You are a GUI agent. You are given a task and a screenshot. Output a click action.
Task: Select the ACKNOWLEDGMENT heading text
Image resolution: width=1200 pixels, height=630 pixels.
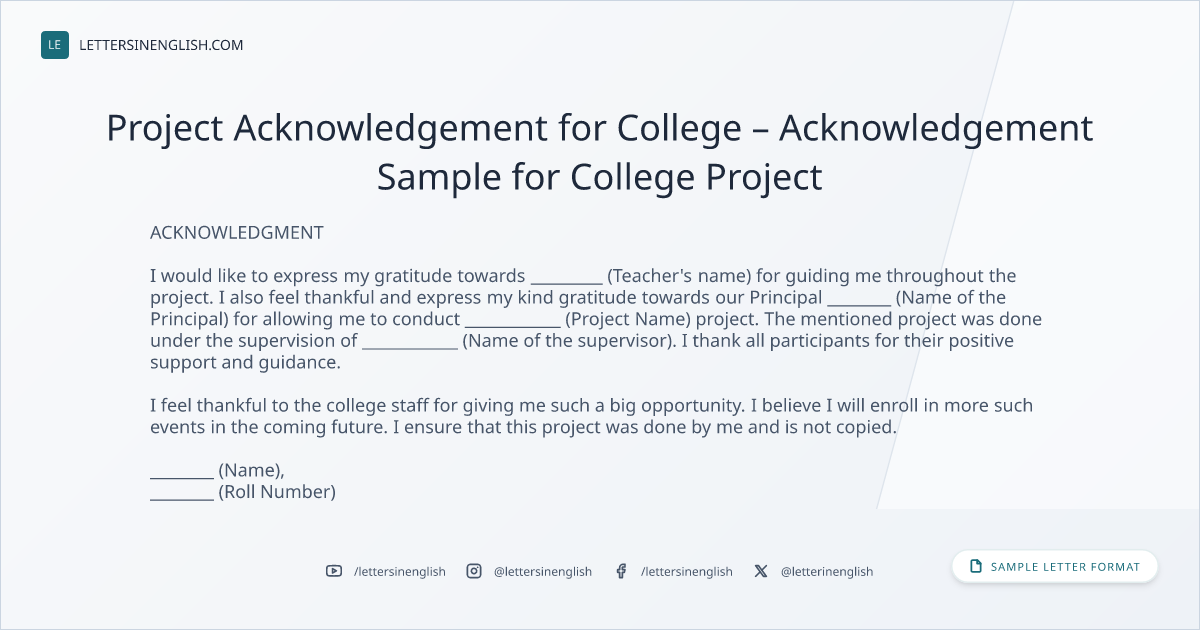click(237, 232)
